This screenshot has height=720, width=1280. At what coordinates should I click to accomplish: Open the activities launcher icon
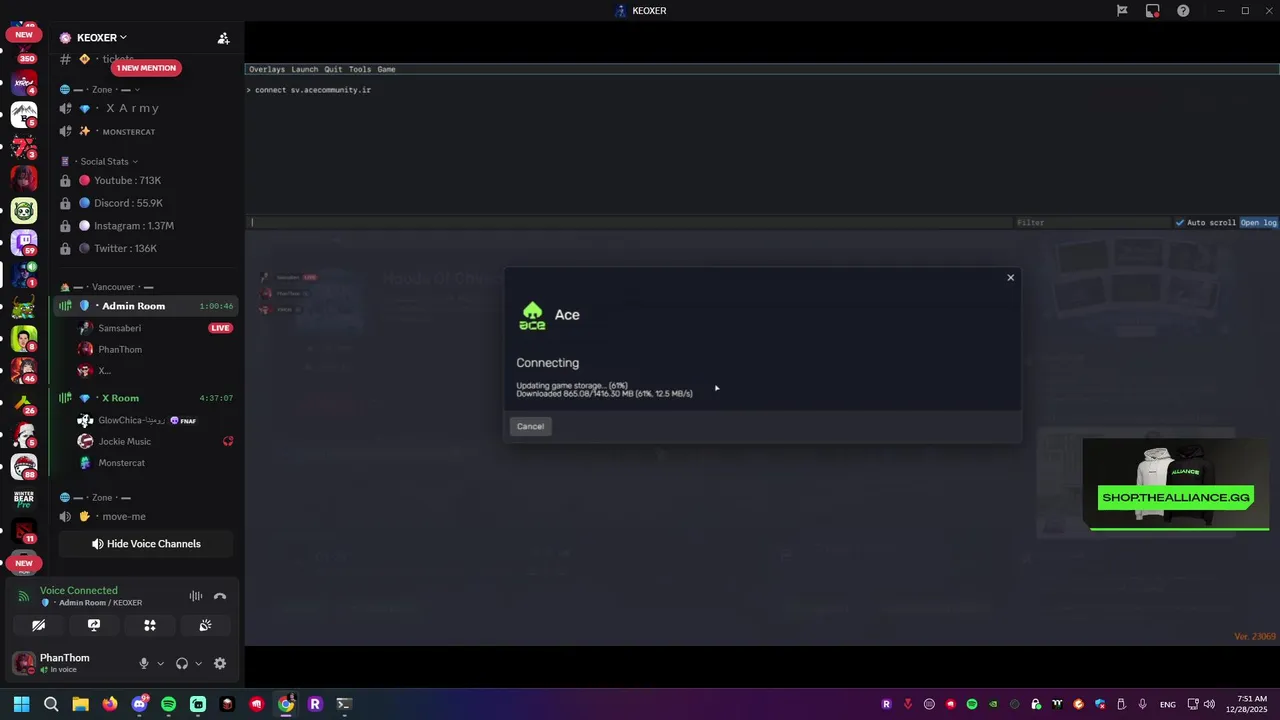(150, 625)
